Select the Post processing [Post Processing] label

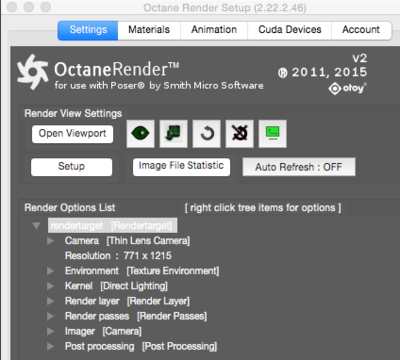point(141,346)
